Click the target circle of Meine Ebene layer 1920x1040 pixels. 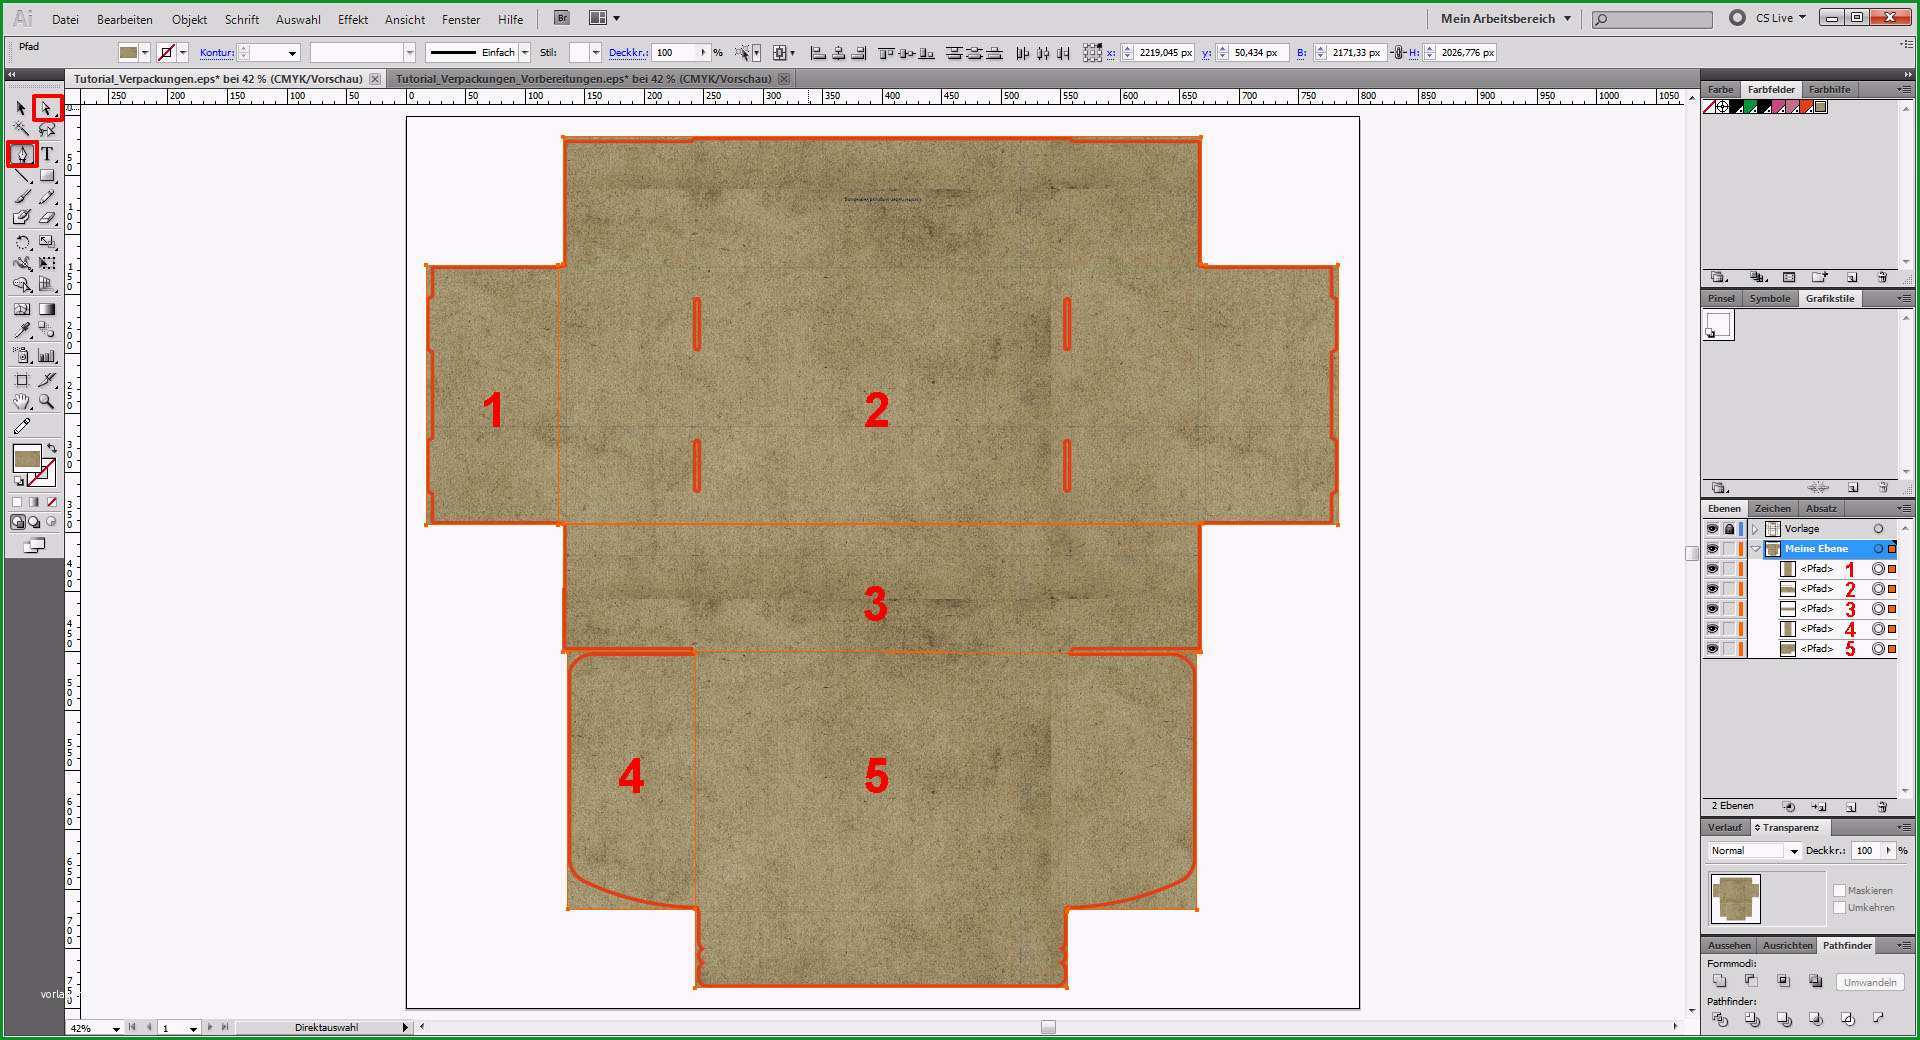pyautogui.click(x=1878, y=549)
